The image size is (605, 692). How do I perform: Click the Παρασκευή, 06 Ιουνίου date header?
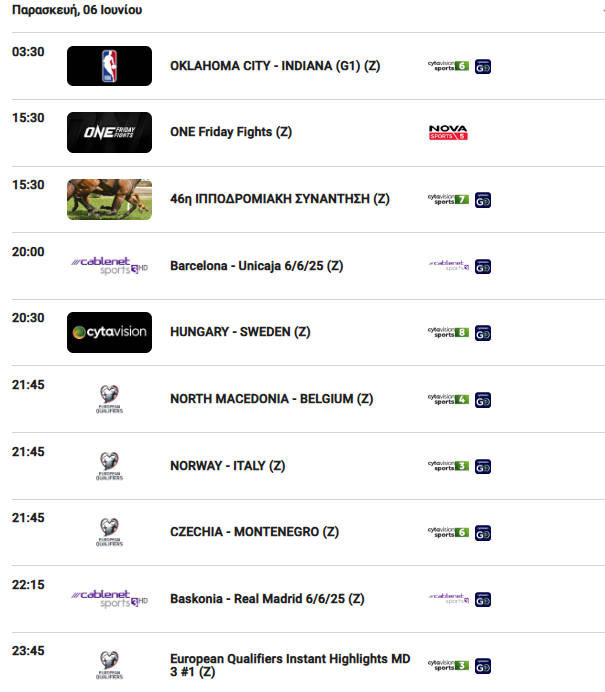[x=77, y=10]
